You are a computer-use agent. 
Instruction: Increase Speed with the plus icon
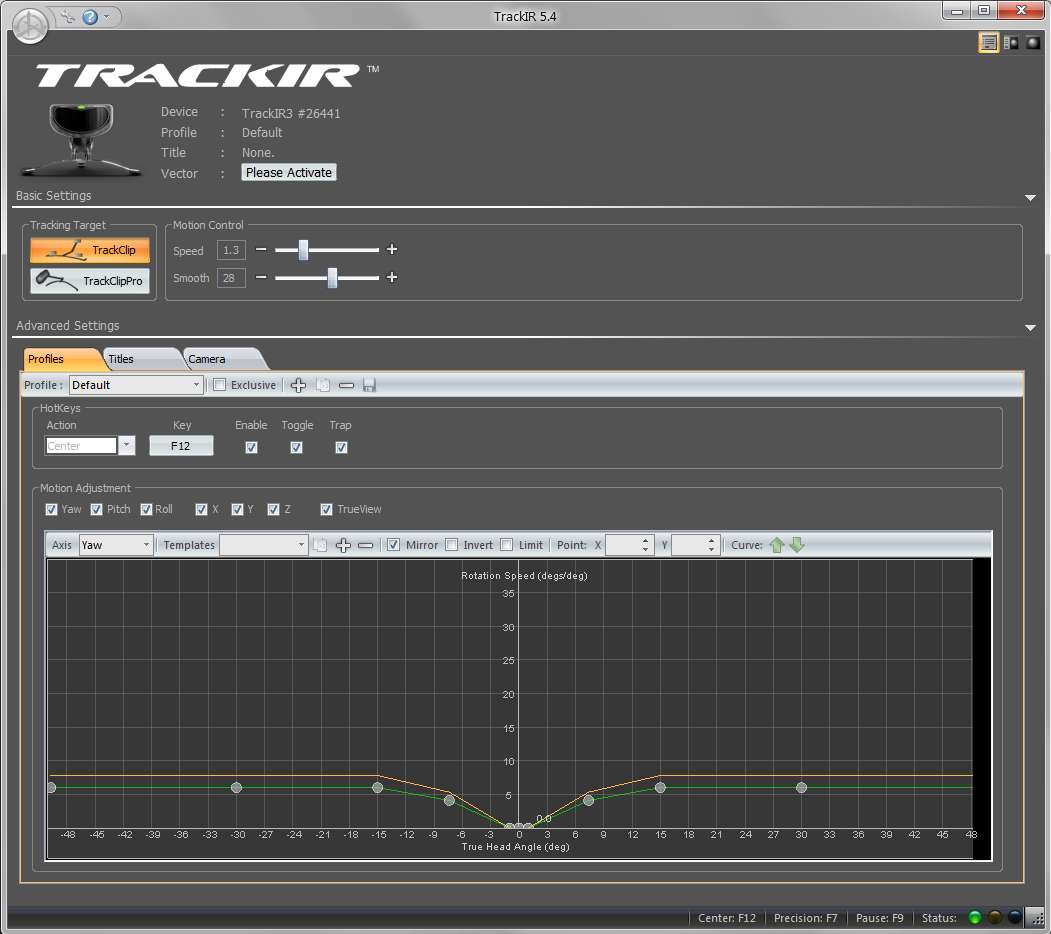click(392, 249)
